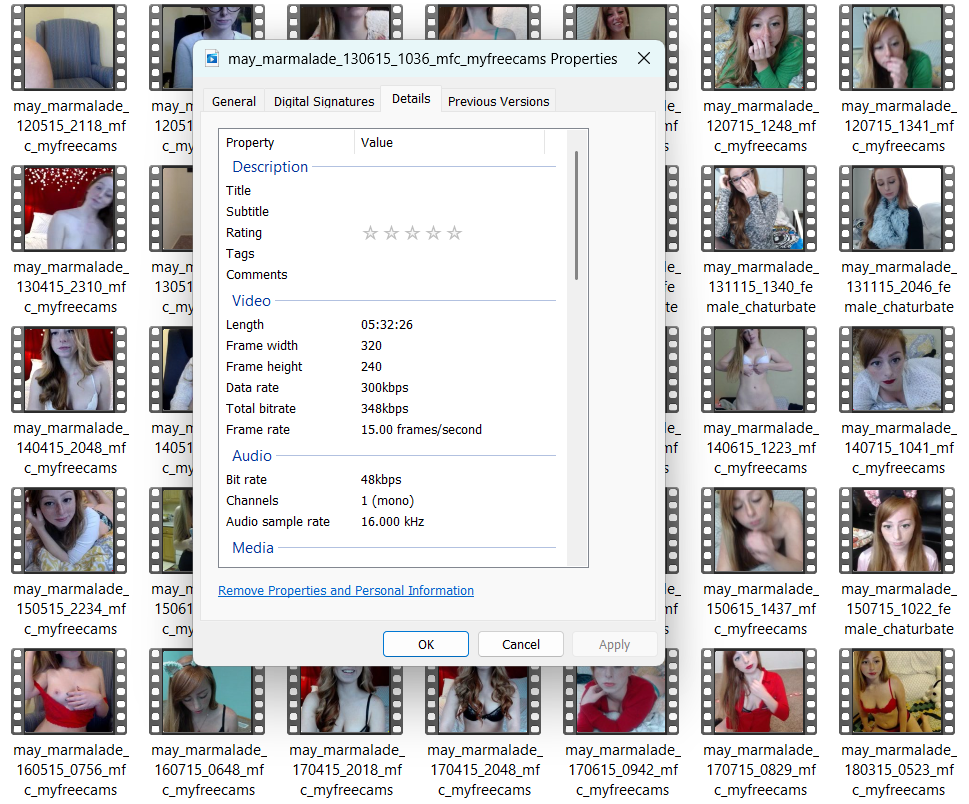Screen dimensions: 969x804
Task: Open the Digital Signatures tab
Action: coord(324,101)
